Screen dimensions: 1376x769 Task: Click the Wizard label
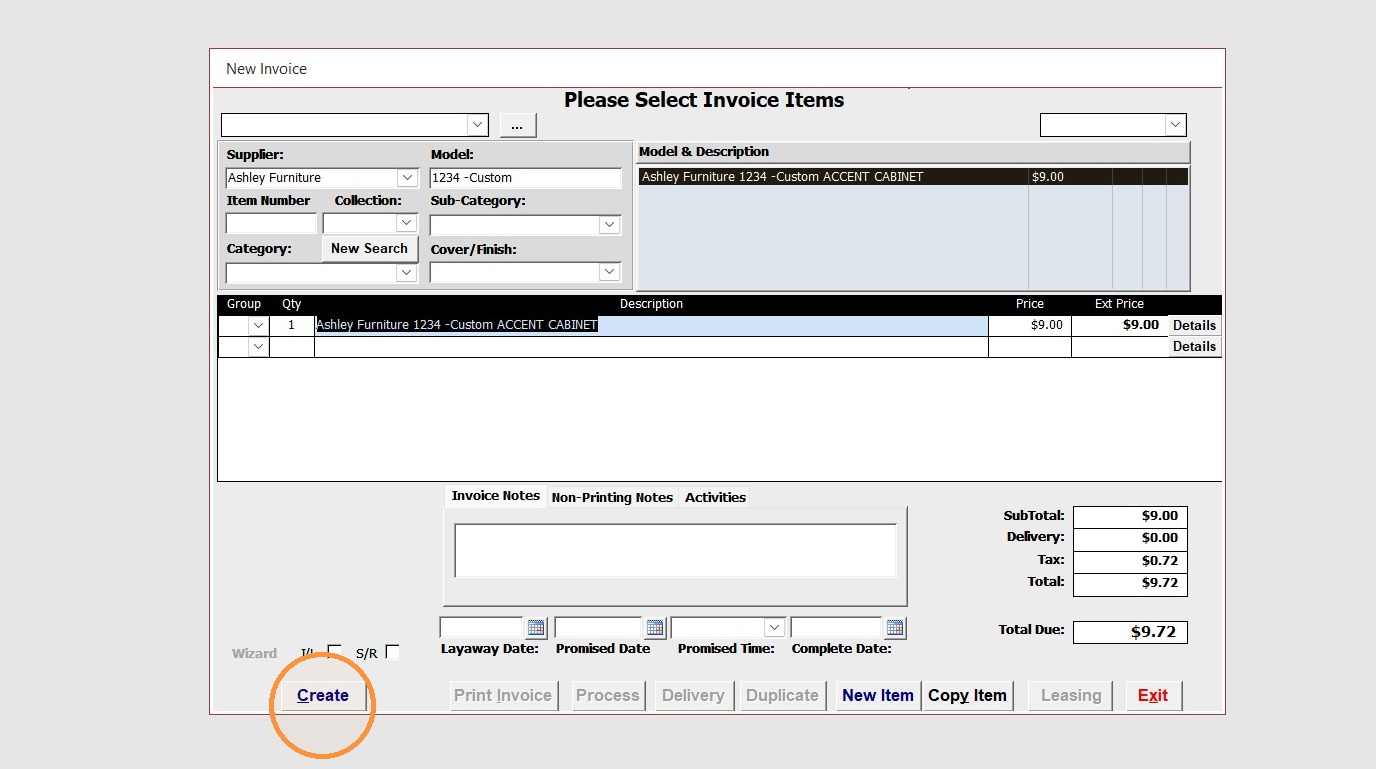pyautogui.click(x=254, y=654)
